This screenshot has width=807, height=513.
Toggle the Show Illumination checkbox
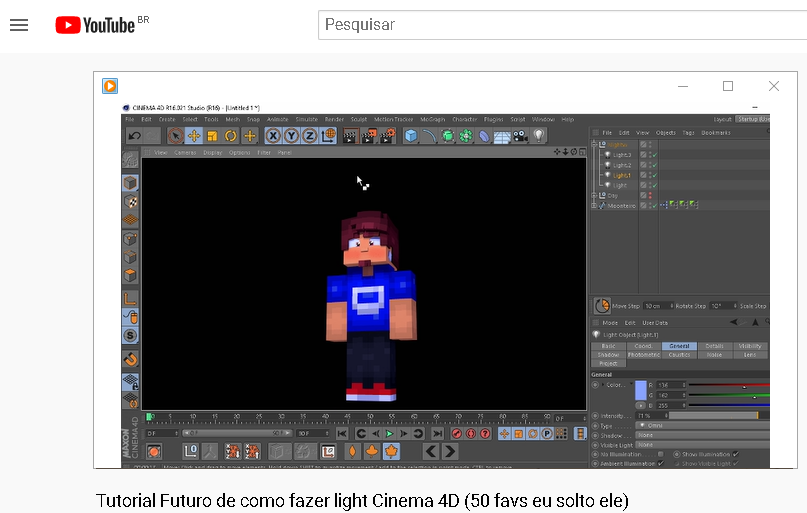(736, 454)
